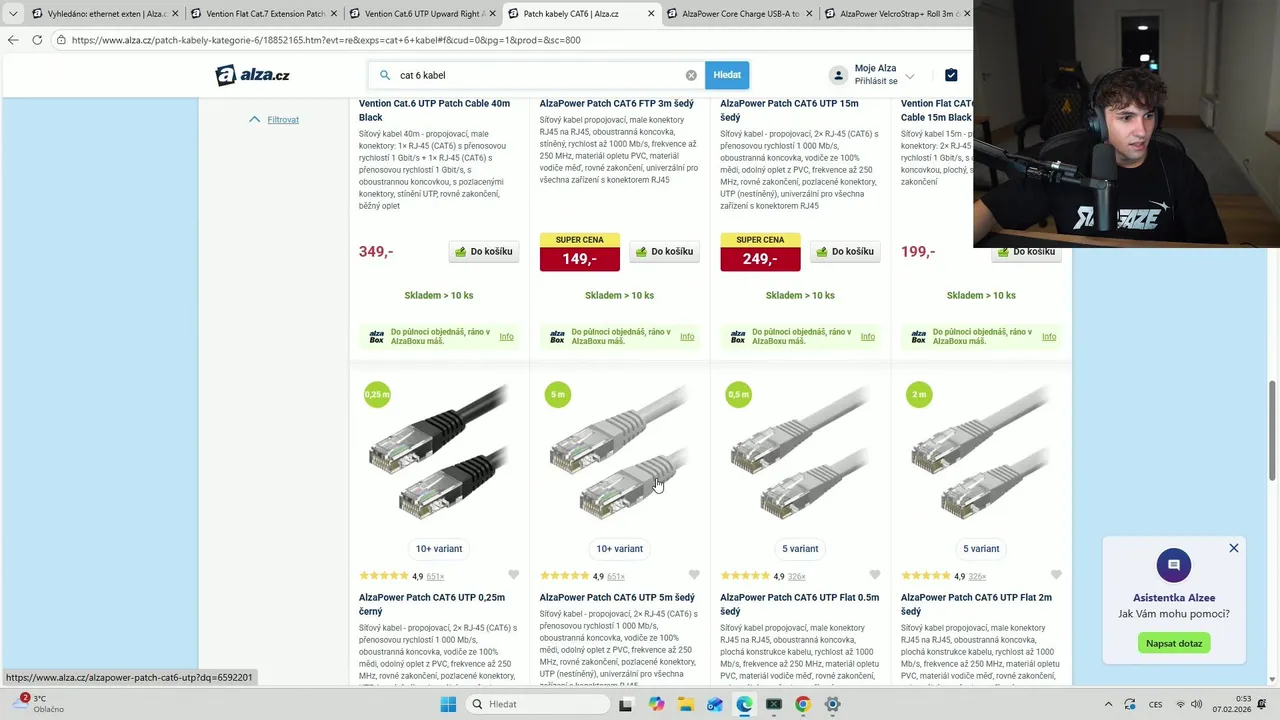The height and width of the screenshot is (720, 1280).
Task: Open 651× reviews of the 0,25m black cable
Action: tap(435, 577)
